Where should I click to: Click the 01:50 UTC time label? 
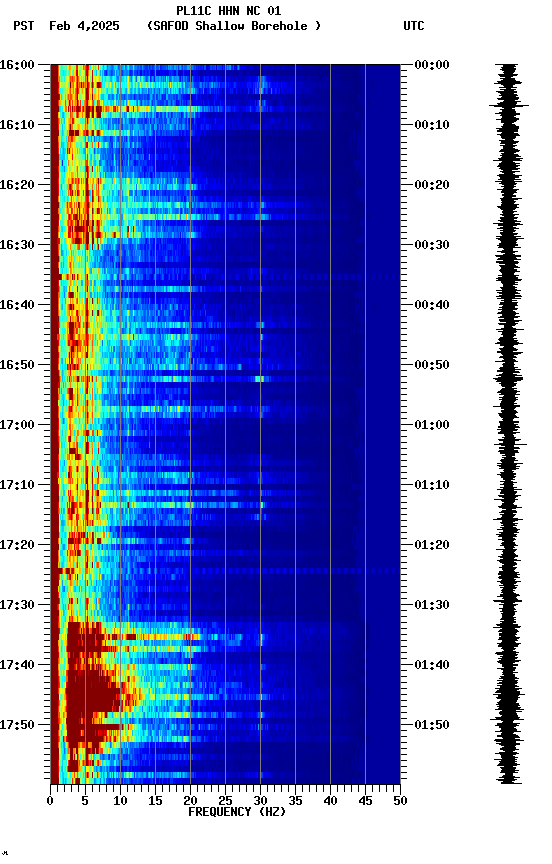[x=432, y=725]
